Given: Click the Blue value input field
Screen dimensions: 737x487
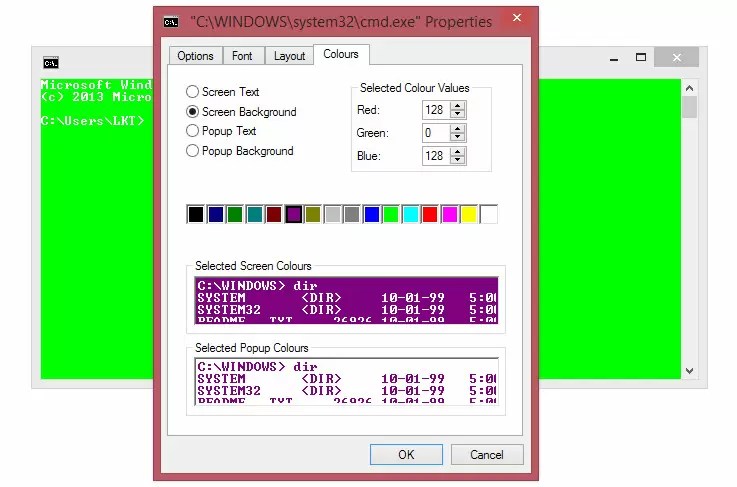Looking at the screenshot, I should [x=436, y=156].
